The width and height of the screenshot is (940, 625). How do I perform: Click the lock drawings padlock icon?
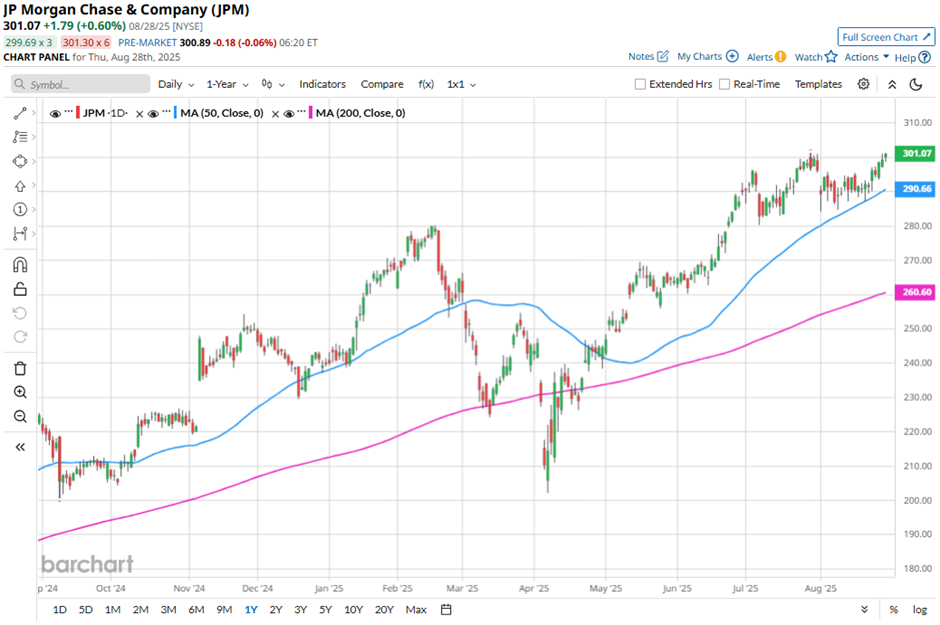20,289
